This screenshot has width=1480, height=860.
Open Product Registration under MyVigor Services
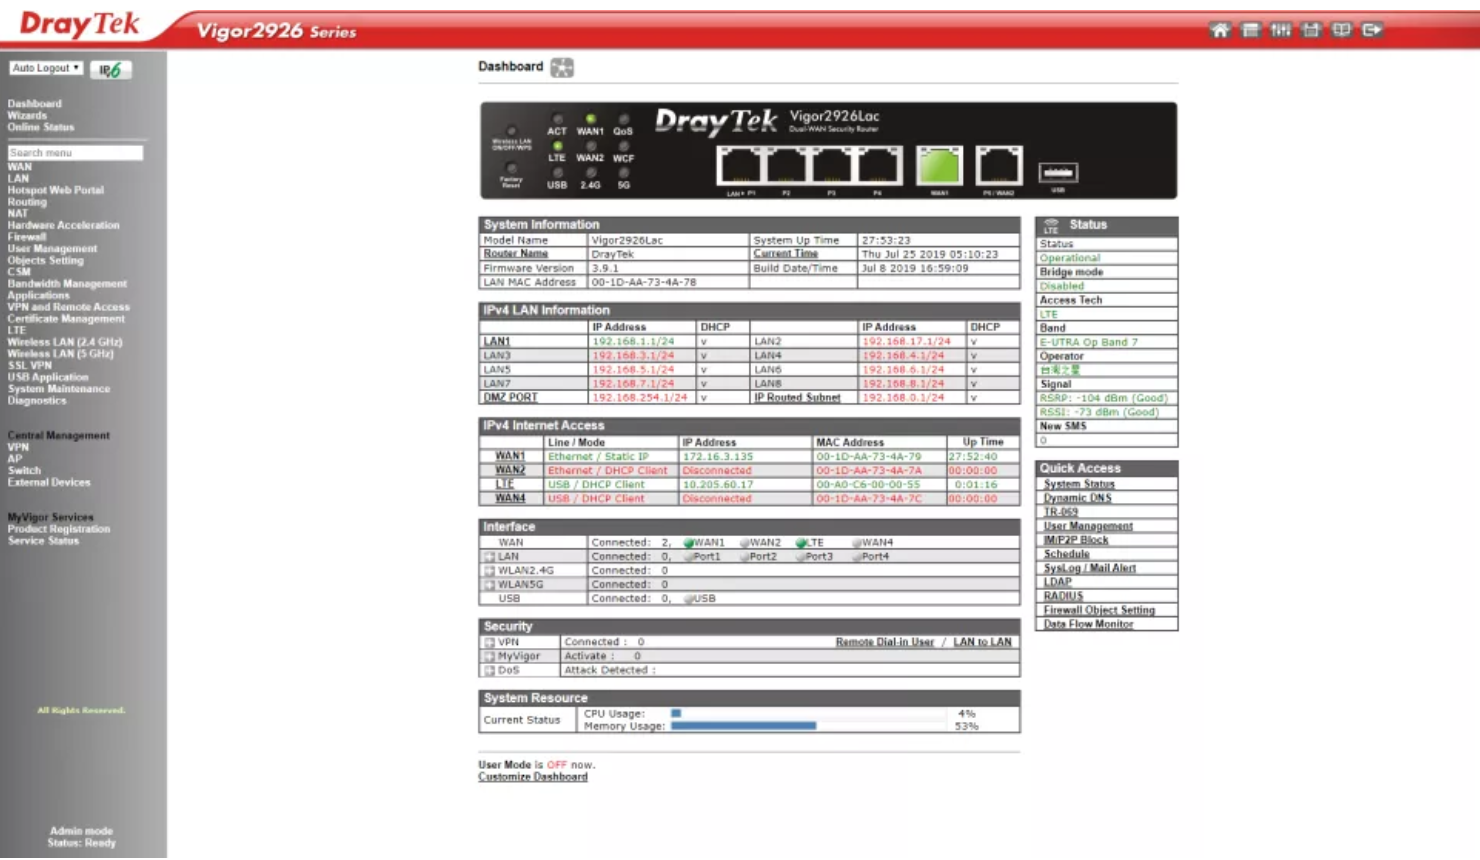[59, 529]
